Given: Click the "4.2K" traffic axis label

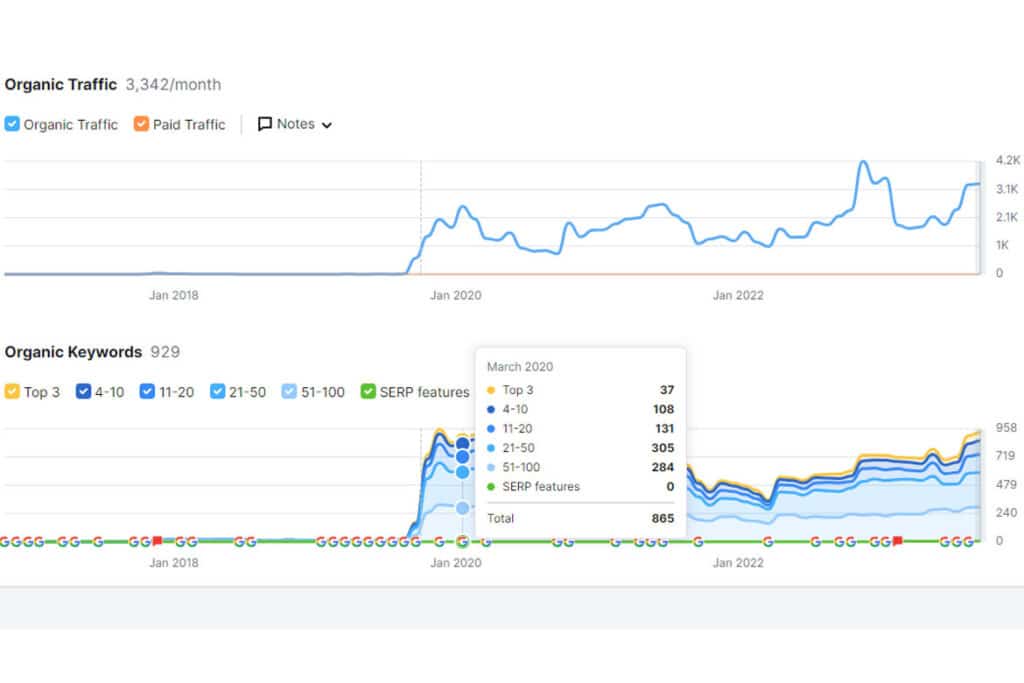Looking at the screenshot, I should tap(1008, 160).
